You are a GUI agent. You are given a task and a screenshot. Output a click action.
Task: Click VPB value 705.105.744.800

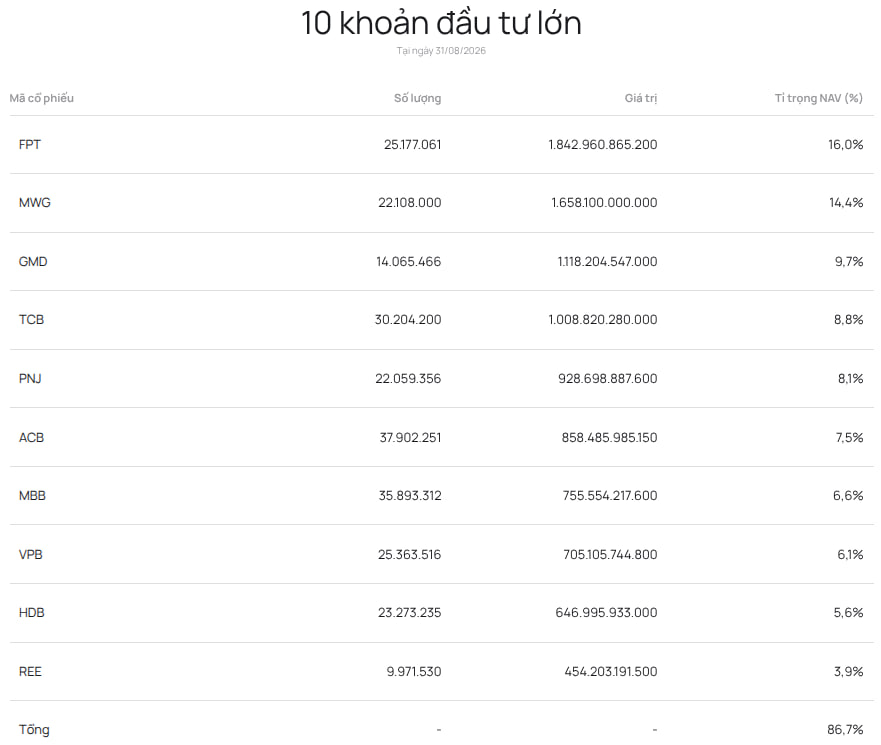610,554
